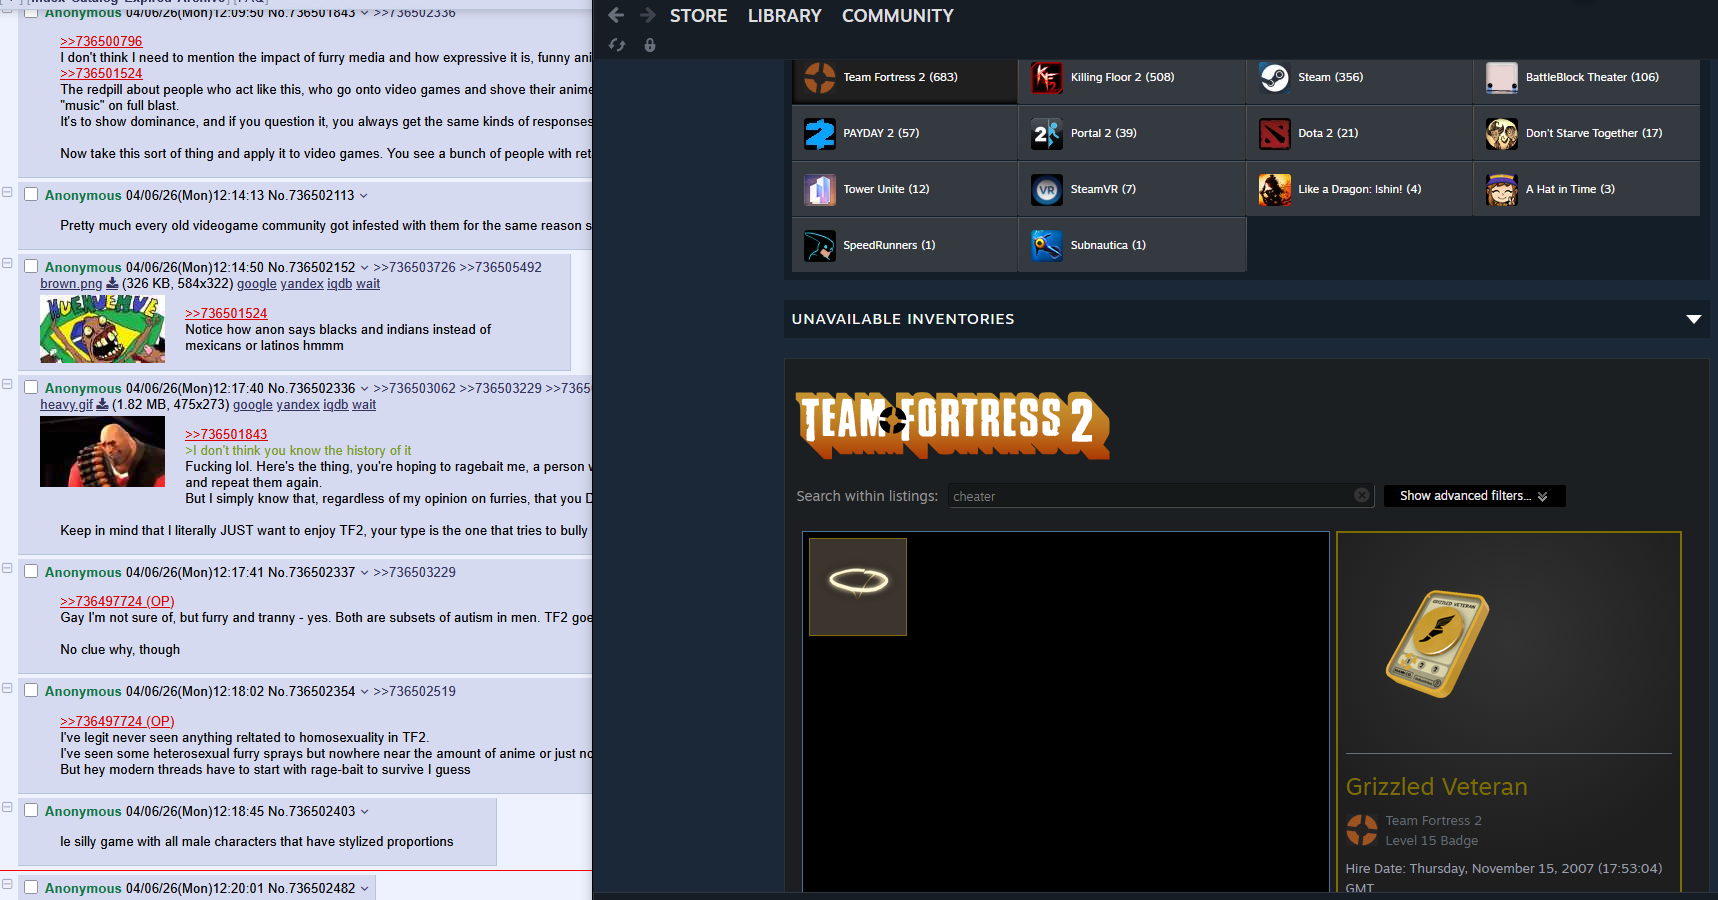Follow the >>736501843 quote link
Viewport: 1718px width, 900px height.
coord(226,434)
